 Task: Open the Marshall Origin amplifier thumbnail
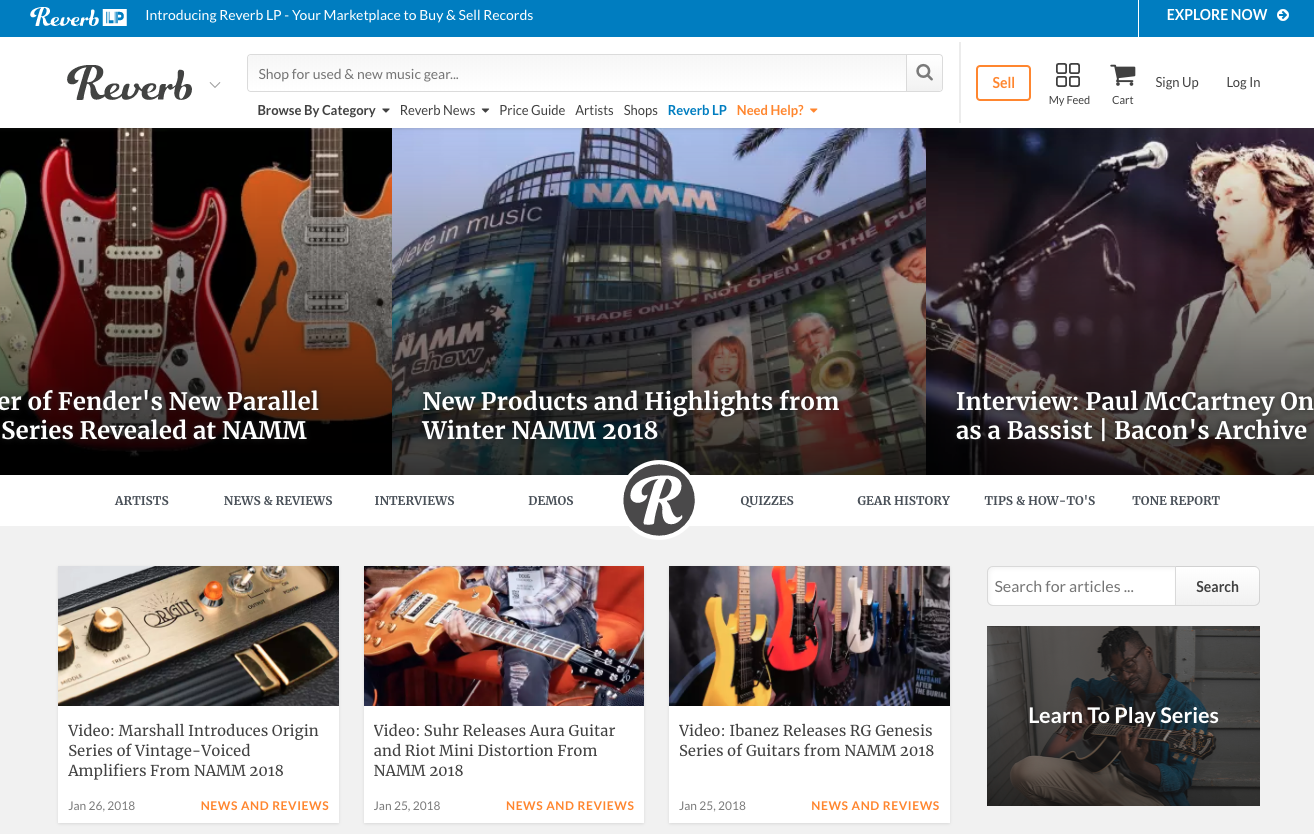pyautogui.click(x=198, y=636)
